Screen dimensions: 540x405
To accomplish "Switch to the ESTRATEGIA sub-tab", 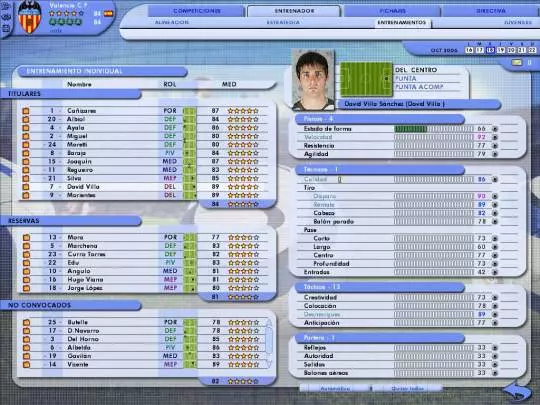I will click(x=283, y=22).
